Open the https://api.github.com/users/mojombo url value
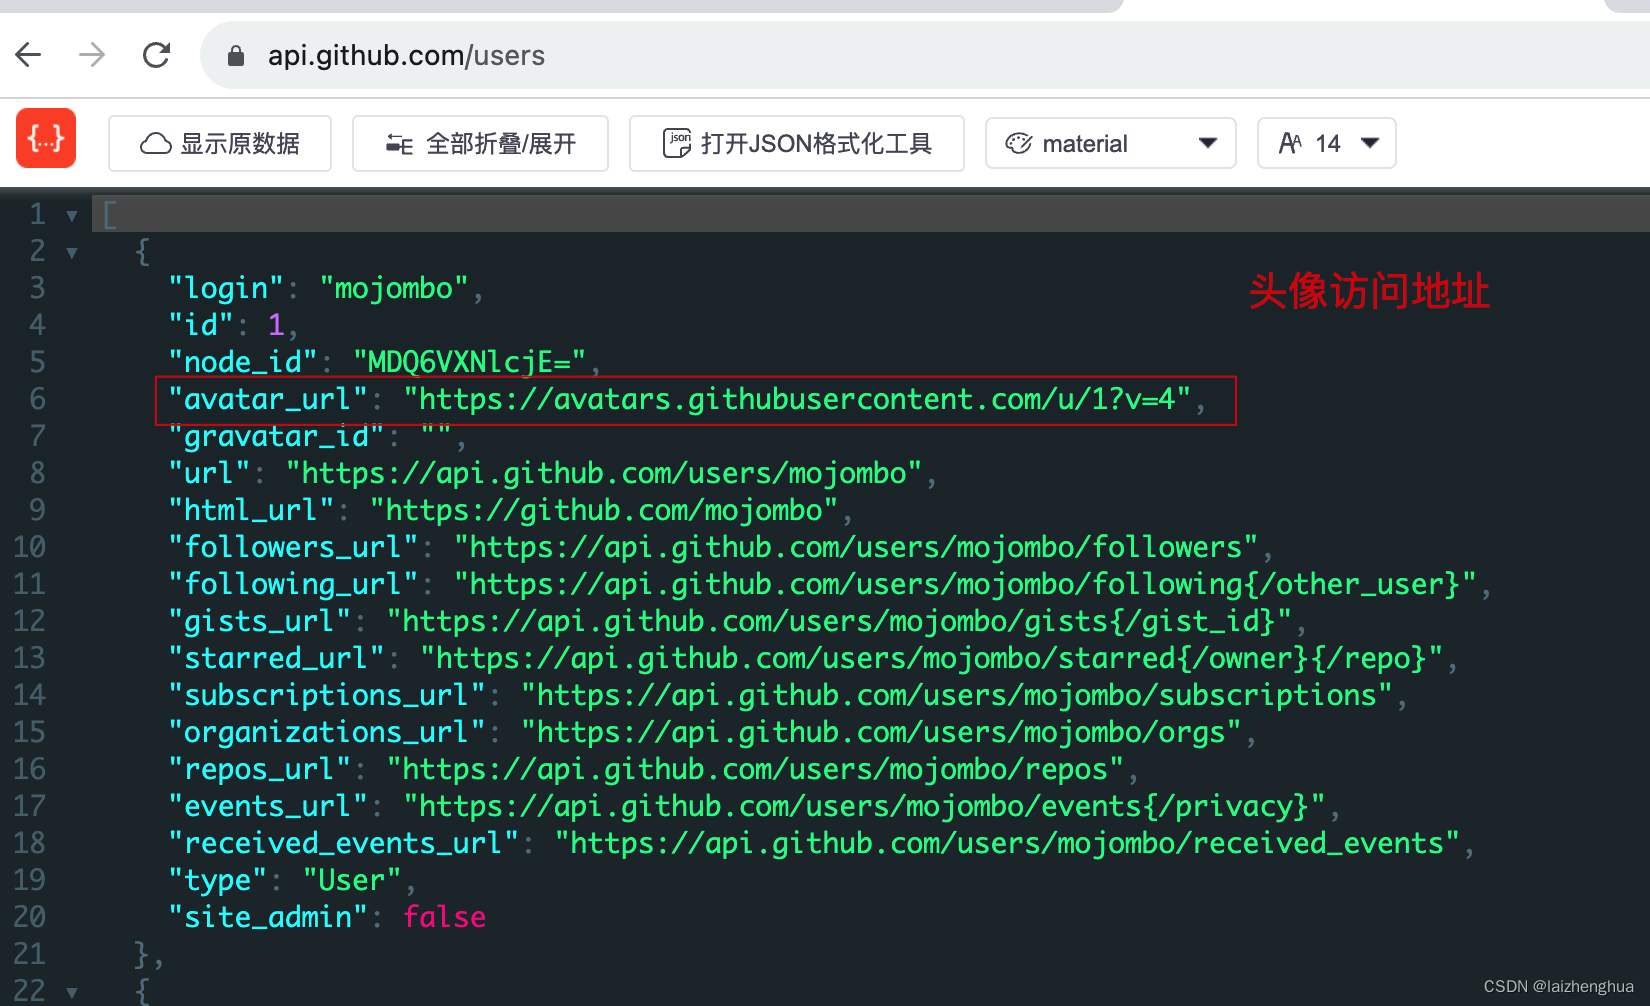1650x1006 pixels. [x=604, y=474]
